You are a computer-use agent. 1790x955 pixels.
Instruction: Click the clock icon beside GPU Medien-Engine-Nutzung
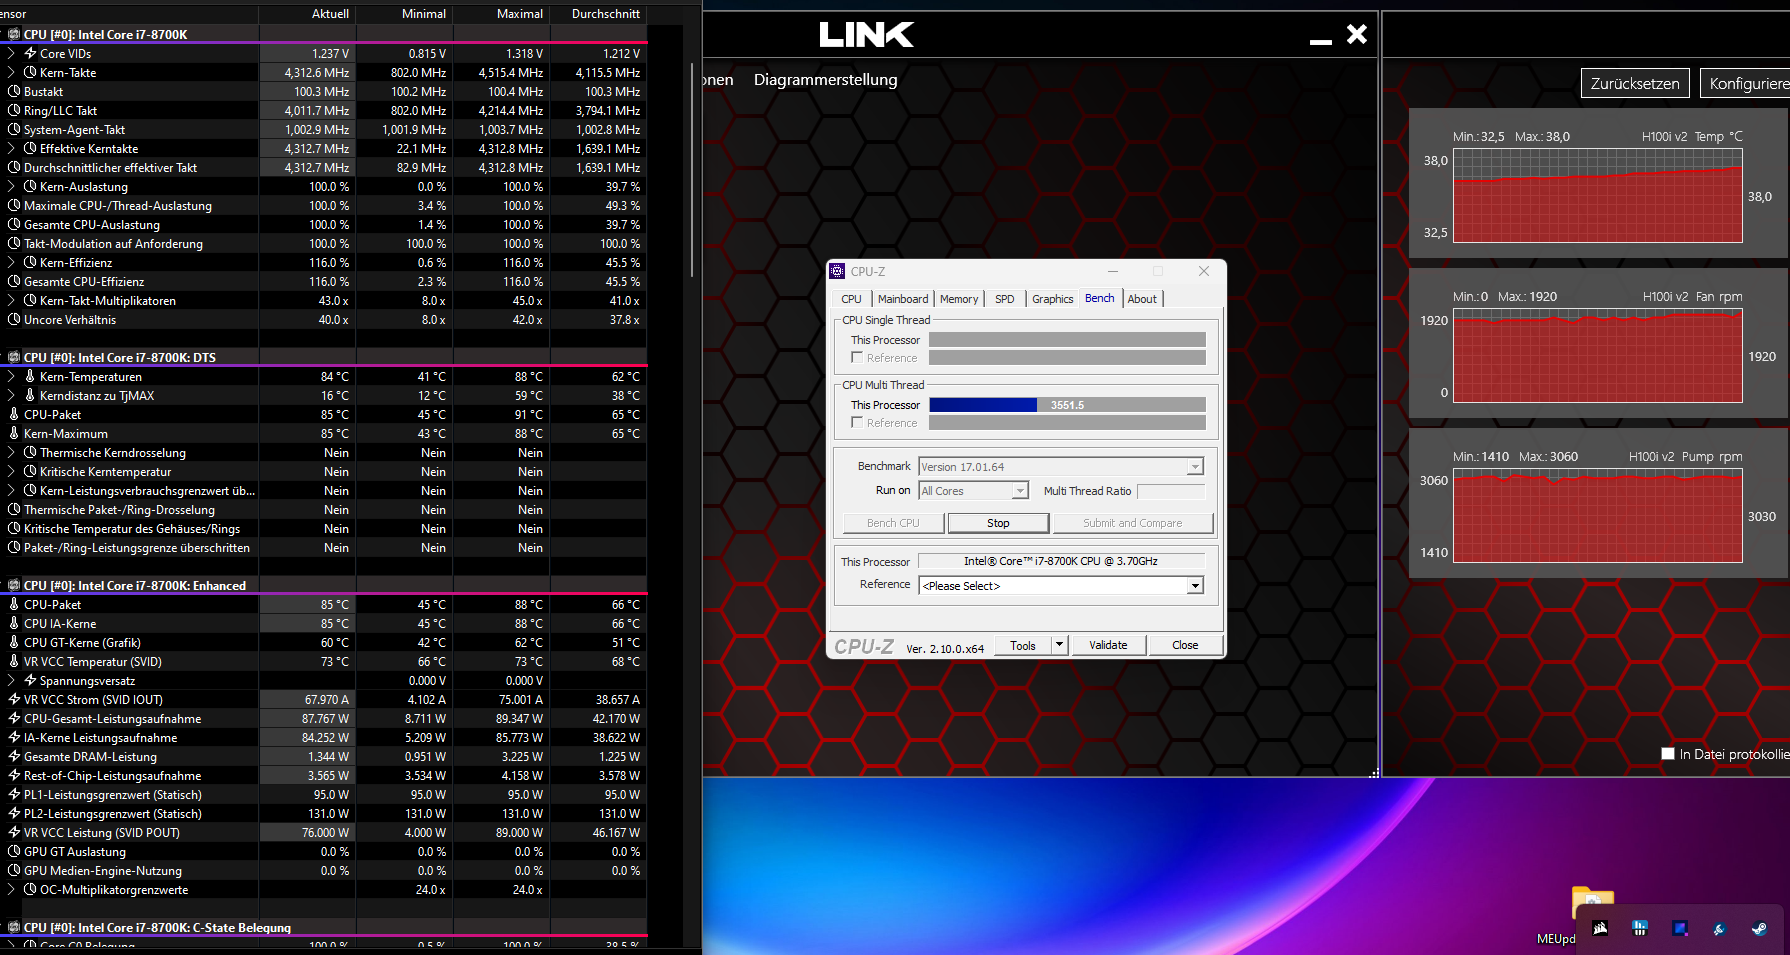point(14,870)
